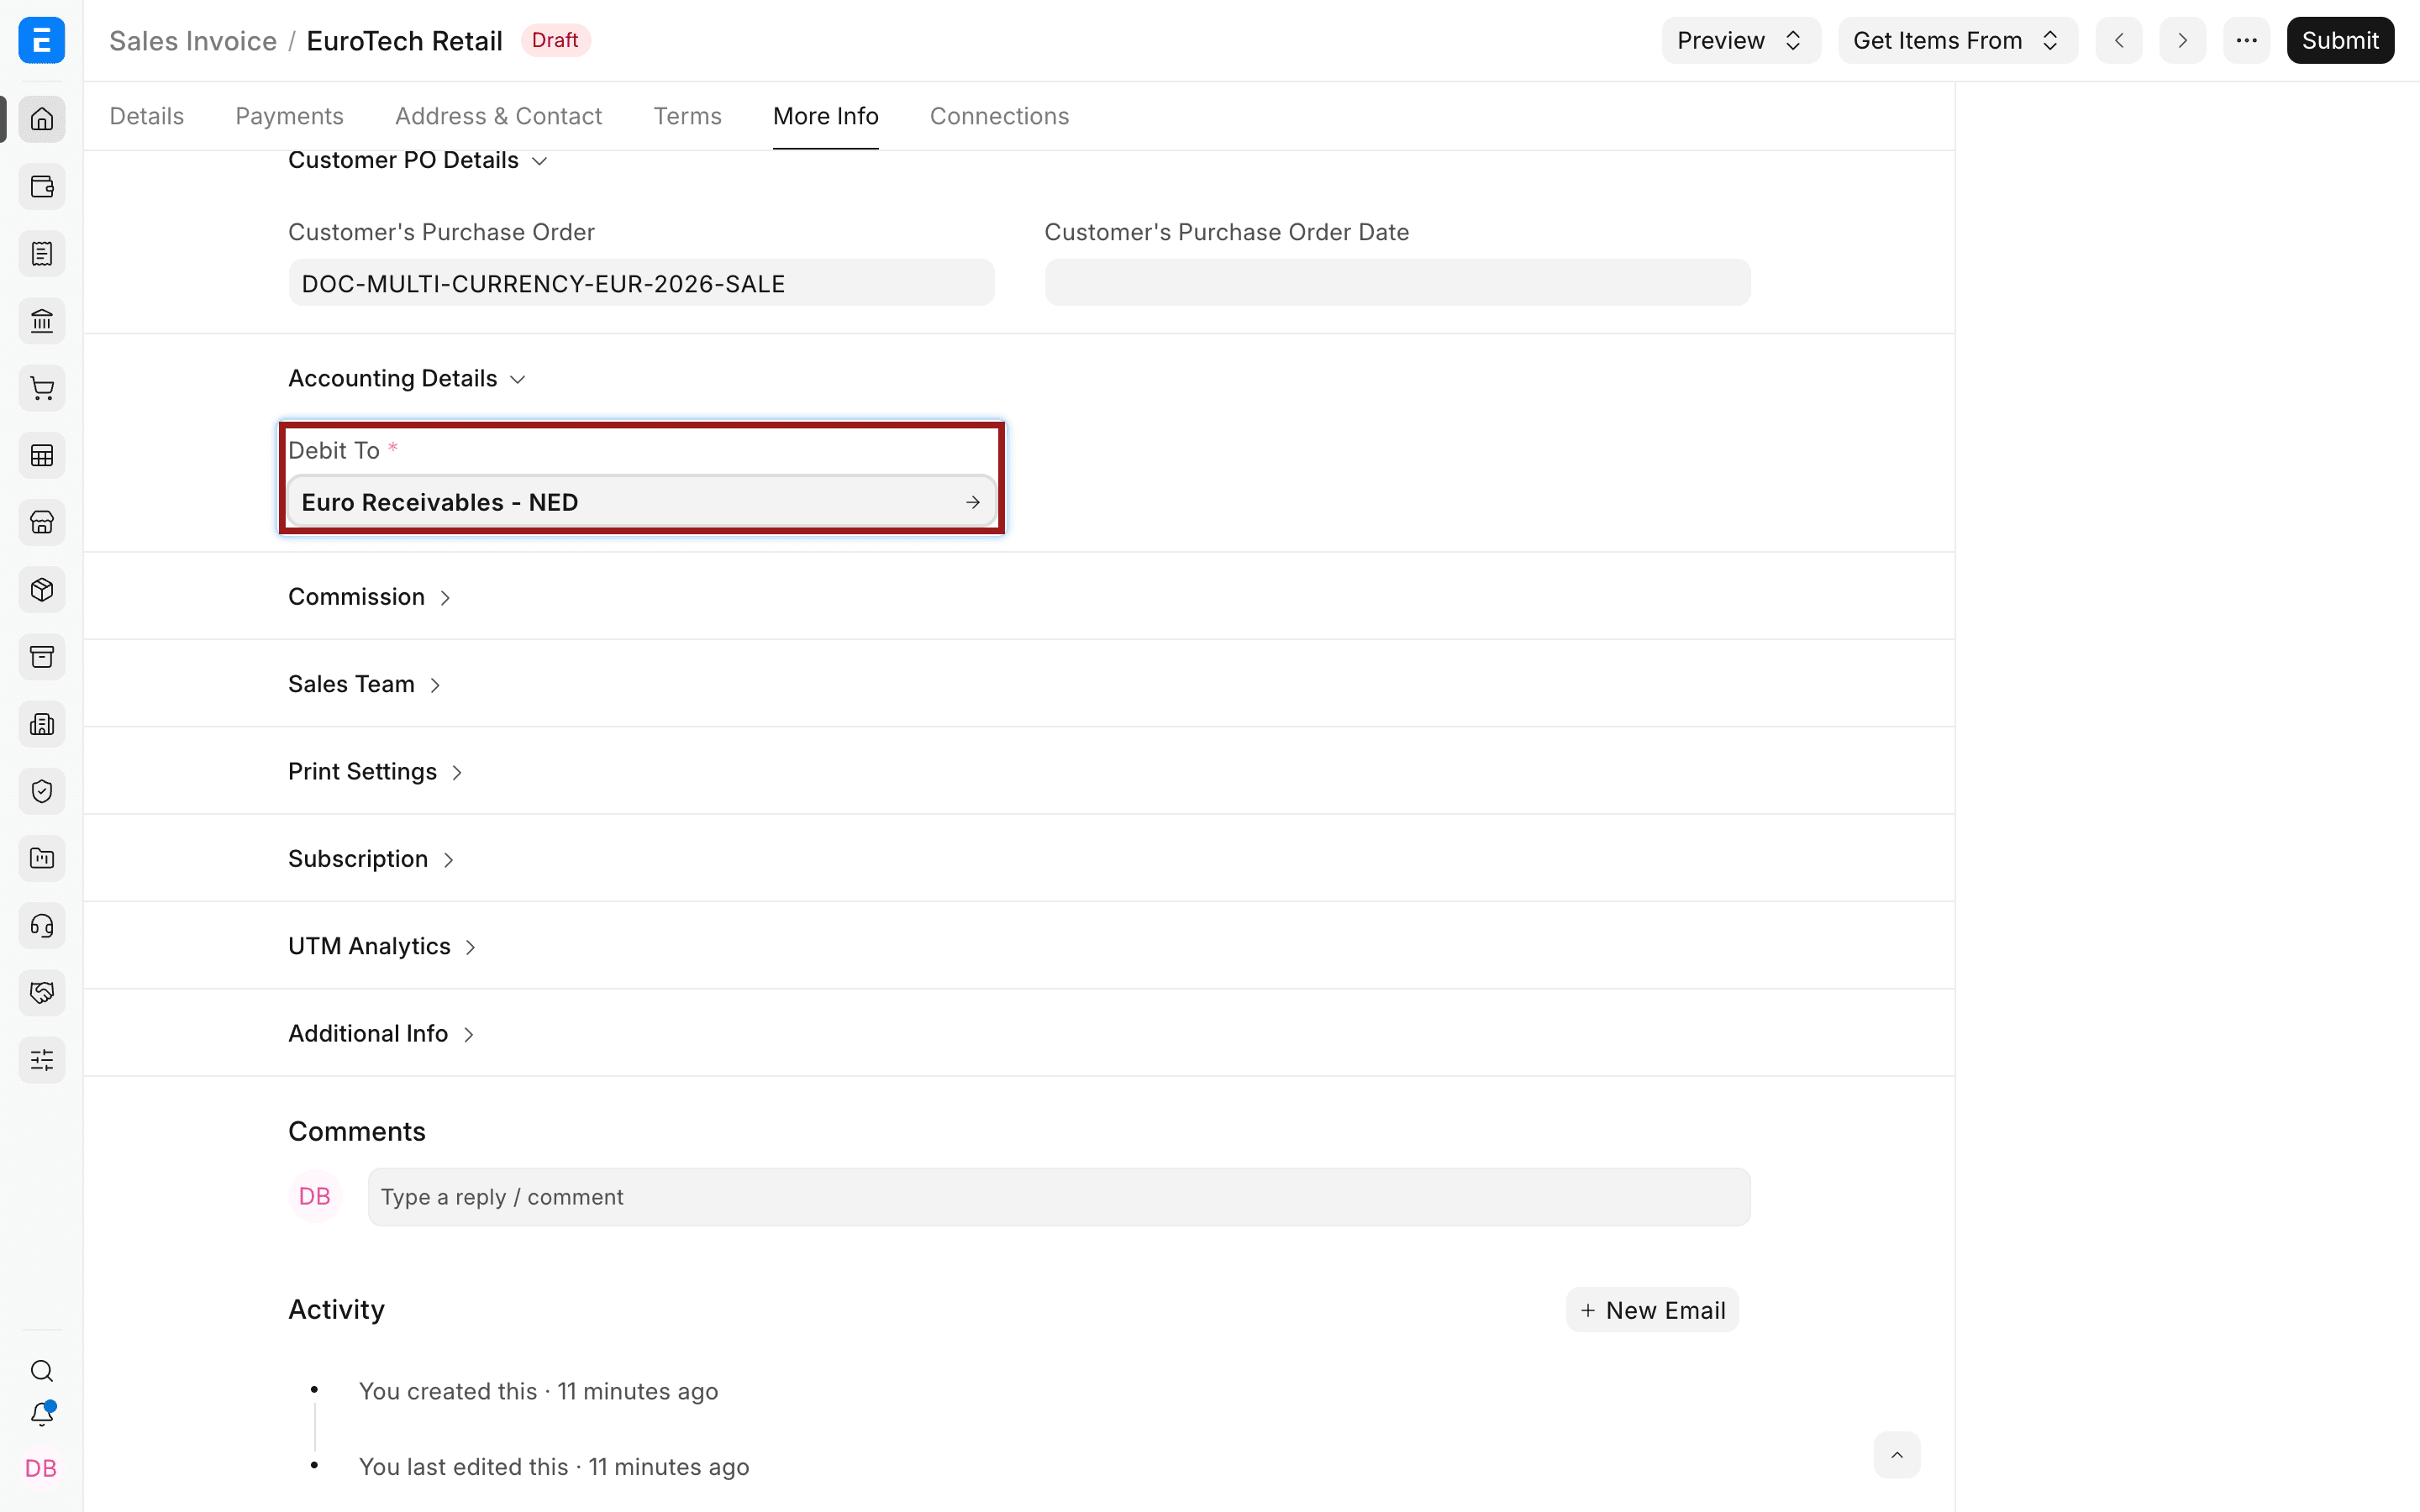Click the package box sidebar icon
Screen dimensions: 2420x1512
coord(42,590)
